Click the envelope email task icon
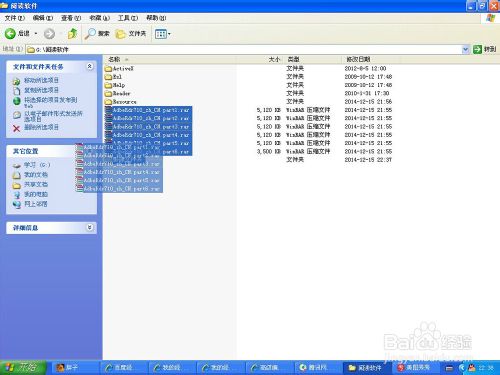 [17, 115]
